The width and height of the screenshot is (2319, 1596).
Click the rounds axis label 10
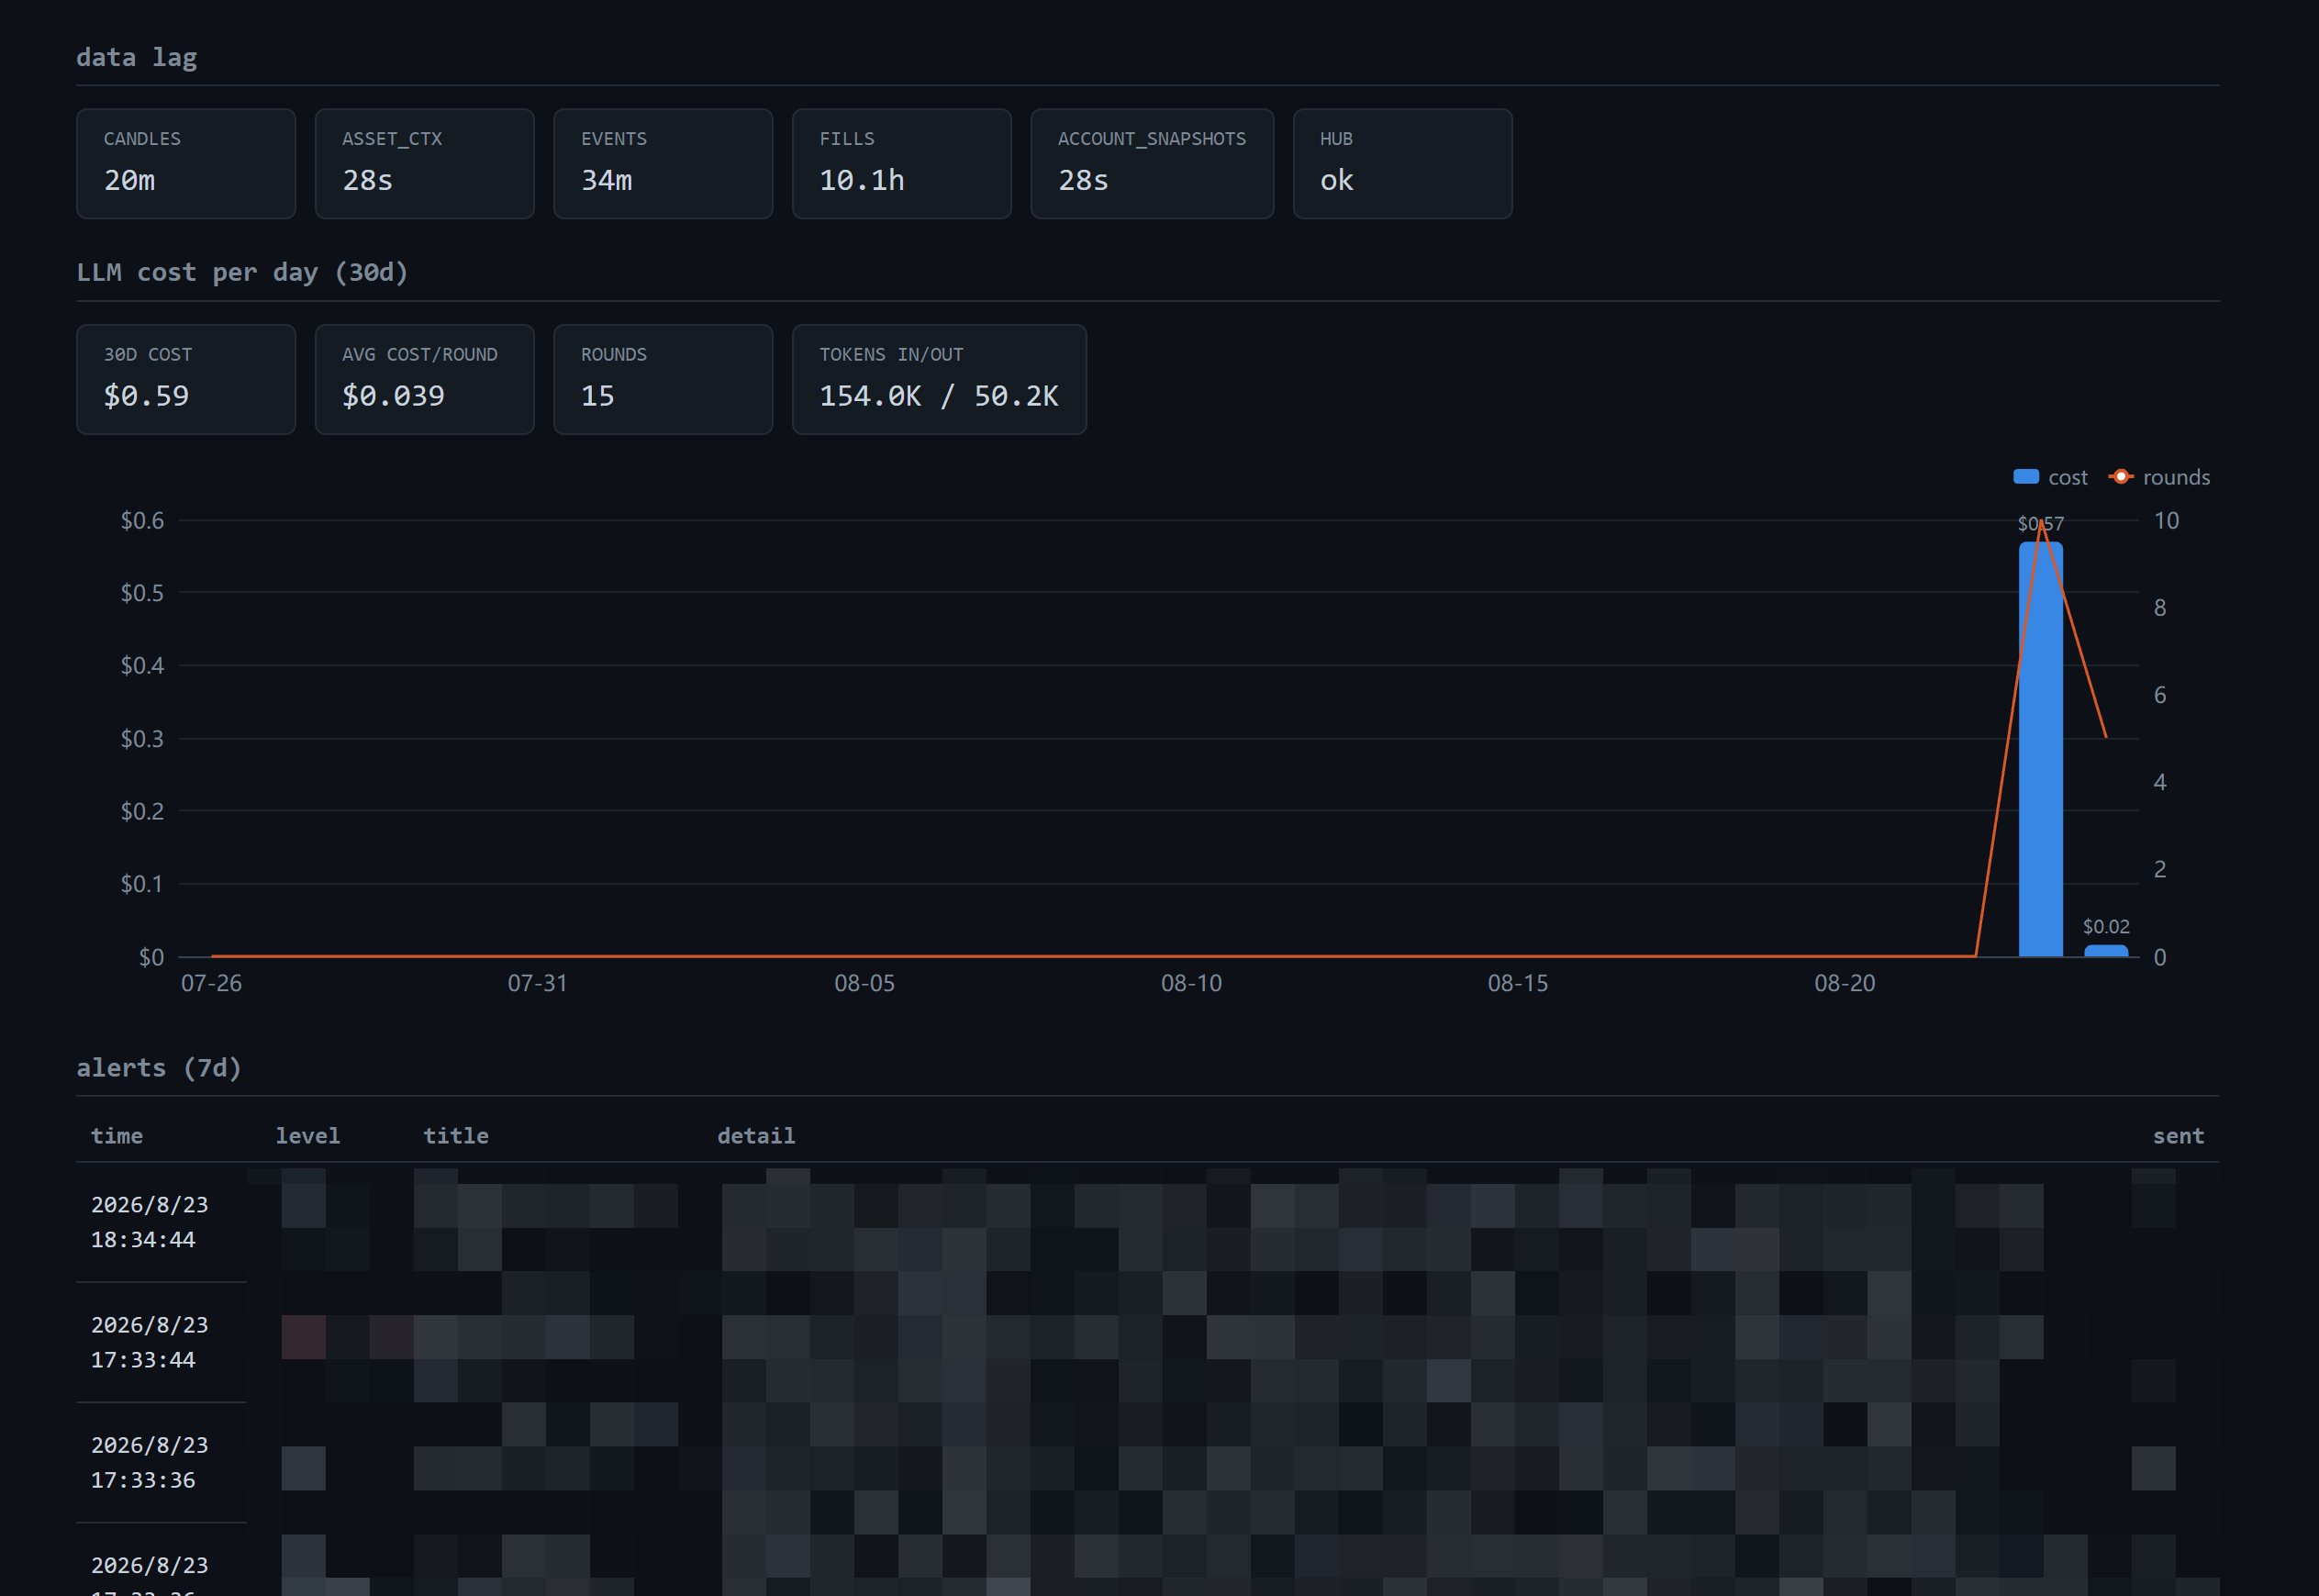[x=2166, y=520]
